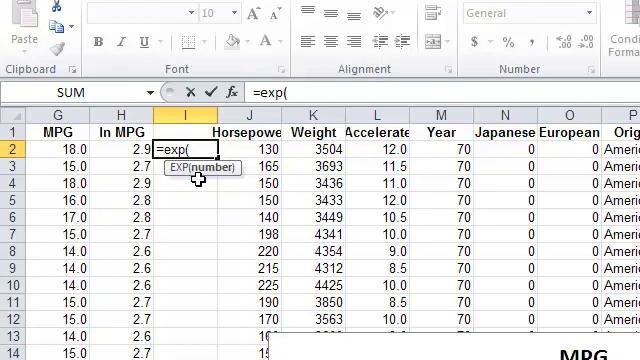
Task: Click the Select All corner button
Action: pyautogui.click(x=13, y=116)
